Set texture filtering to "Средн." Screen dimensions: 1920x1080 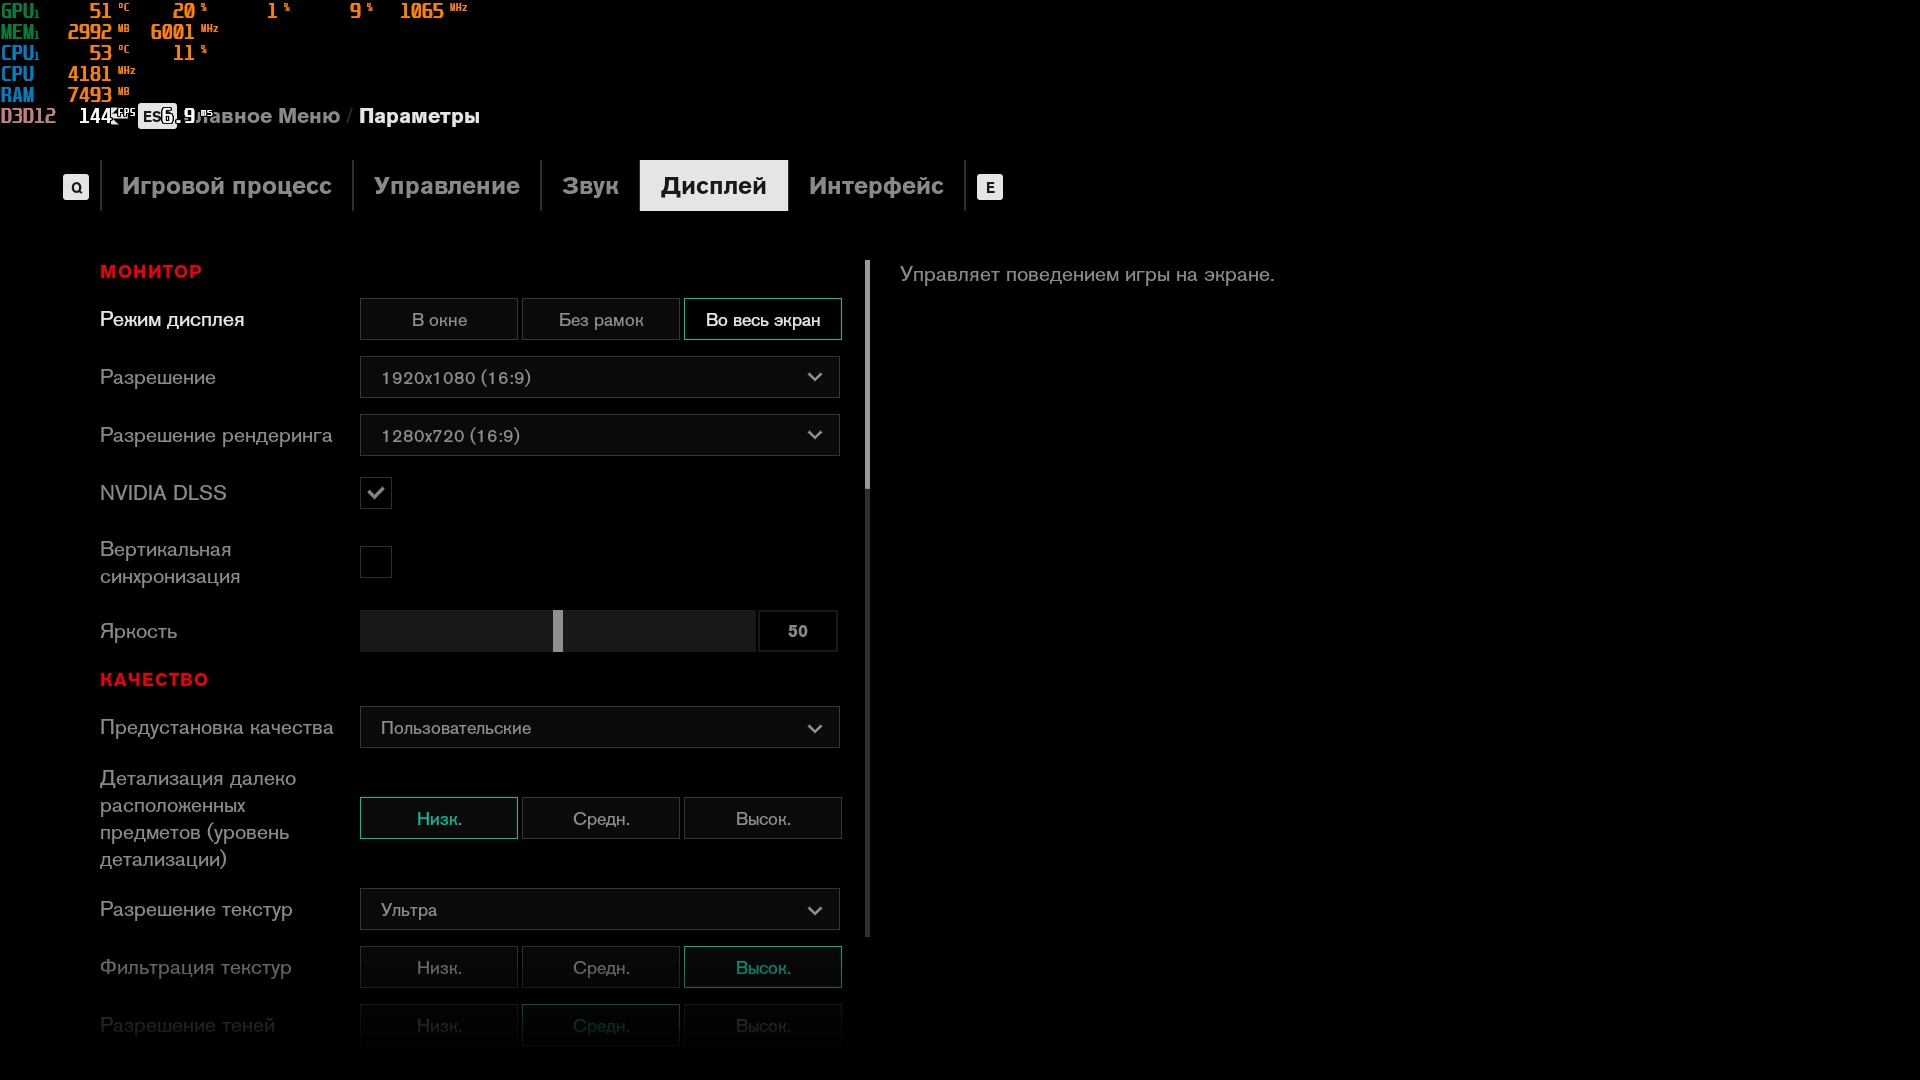pyautogui.click(x=601, y=968)
